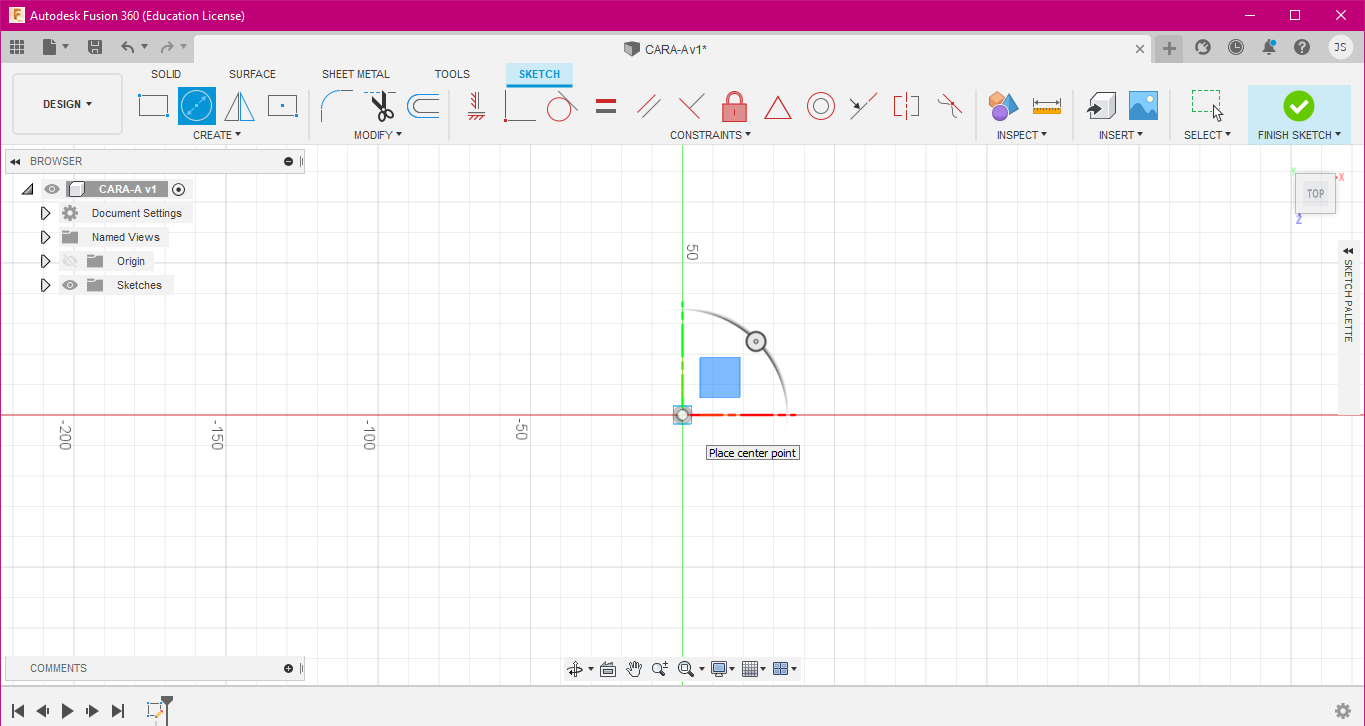Select the Offset tool in Modify
Viewport: 1365px width, 726px height.
click(423, 105)
